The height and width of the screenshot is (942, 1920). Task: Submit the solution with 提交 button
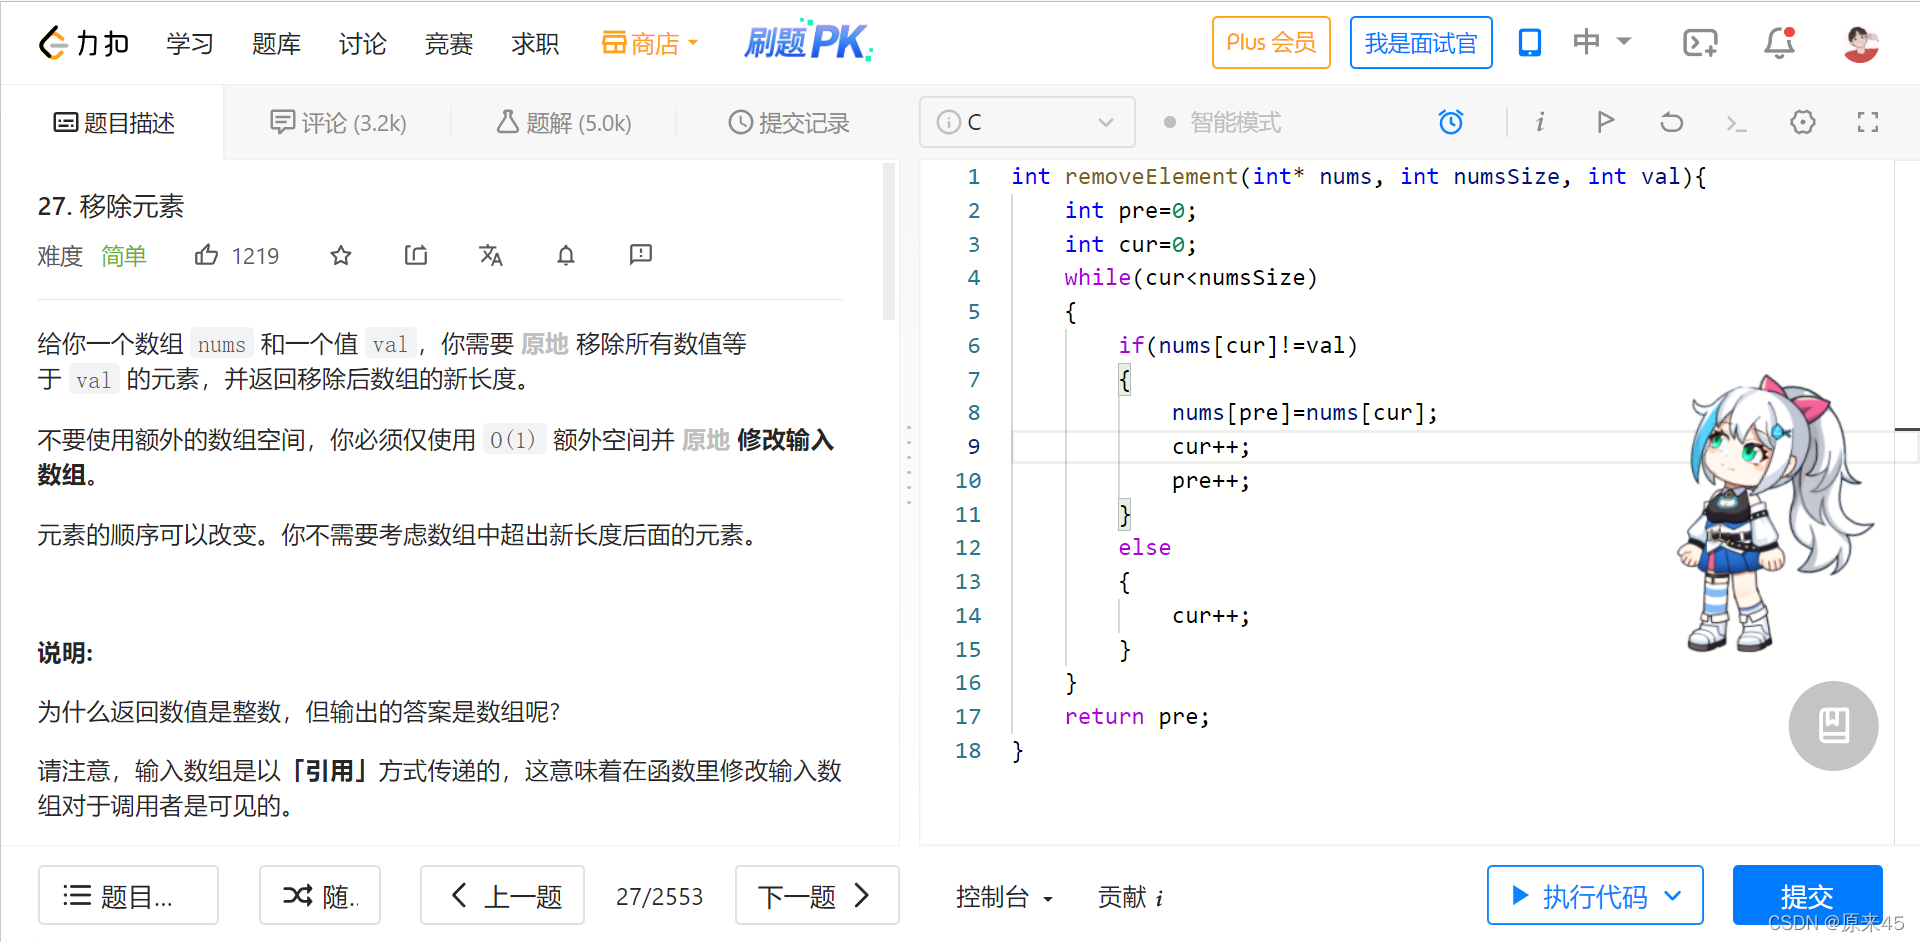click(1806, 895)
